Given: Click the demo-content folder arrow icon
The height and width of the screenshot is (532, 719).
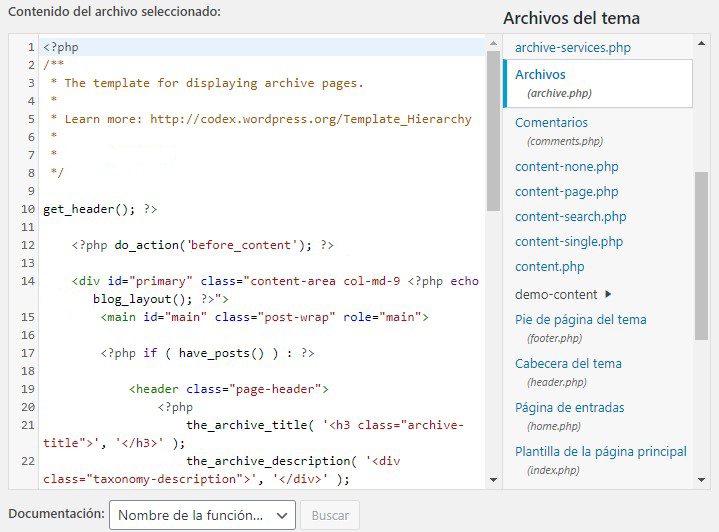Looking at the screenshot, I should point(609,295).
